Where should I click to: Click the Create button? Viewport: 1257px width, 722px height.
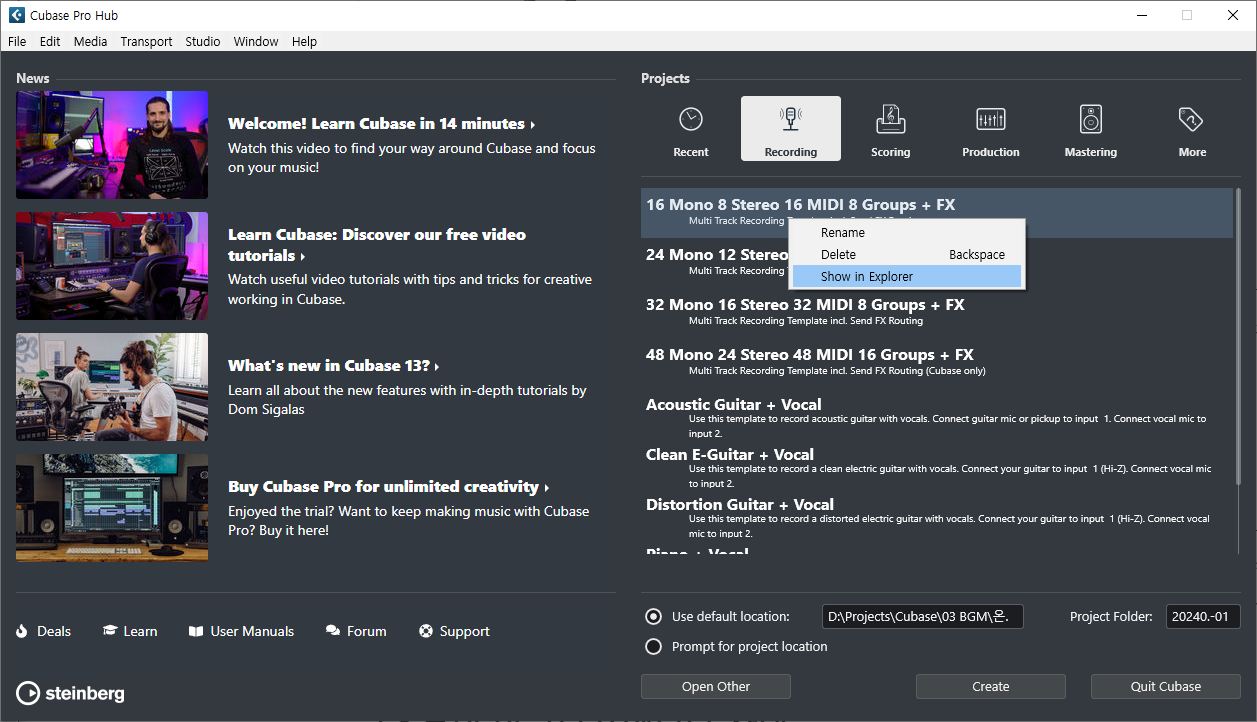991,687
